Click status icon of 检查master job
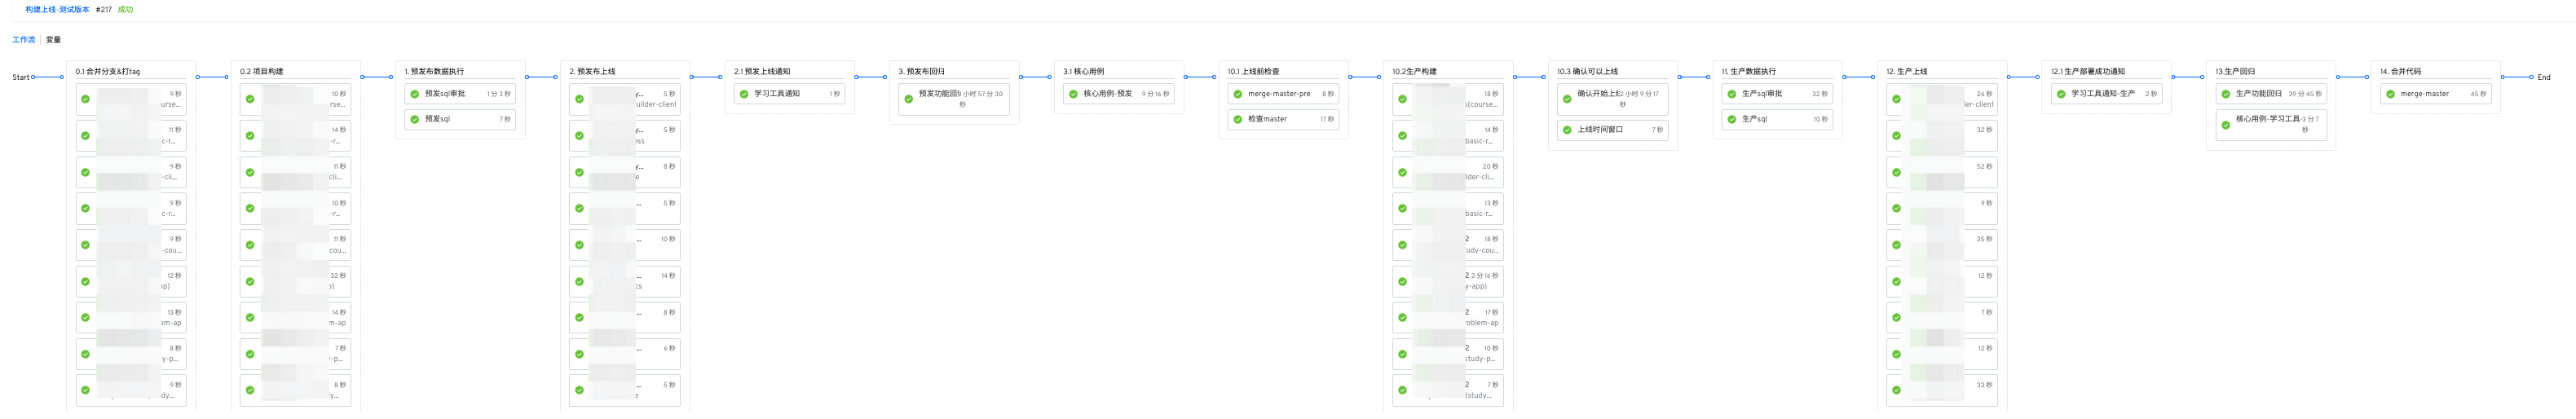2576x419 pixels. tap(1237, 119)
